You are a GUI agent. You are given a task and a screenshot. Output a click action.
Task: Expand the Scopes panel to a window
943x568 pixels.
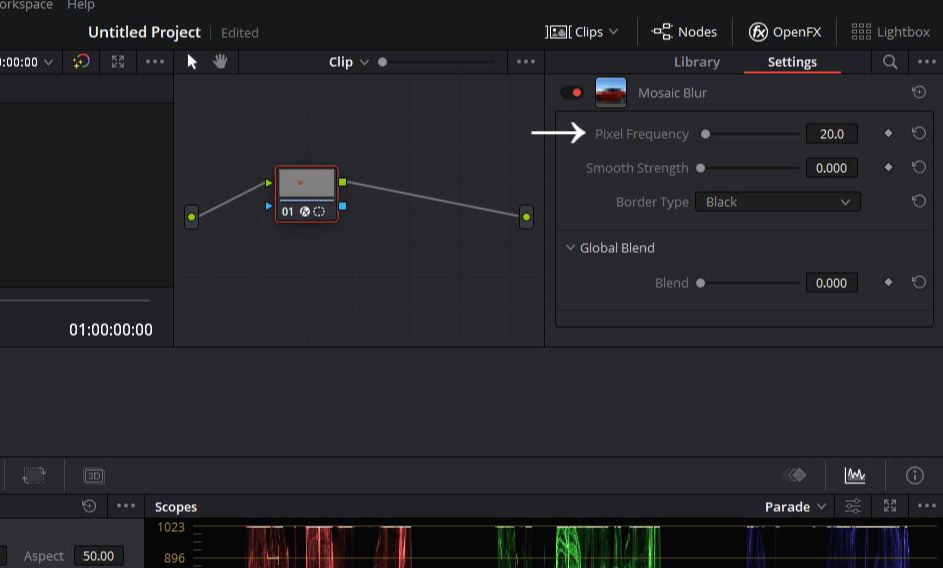click(x=889, y=506)
